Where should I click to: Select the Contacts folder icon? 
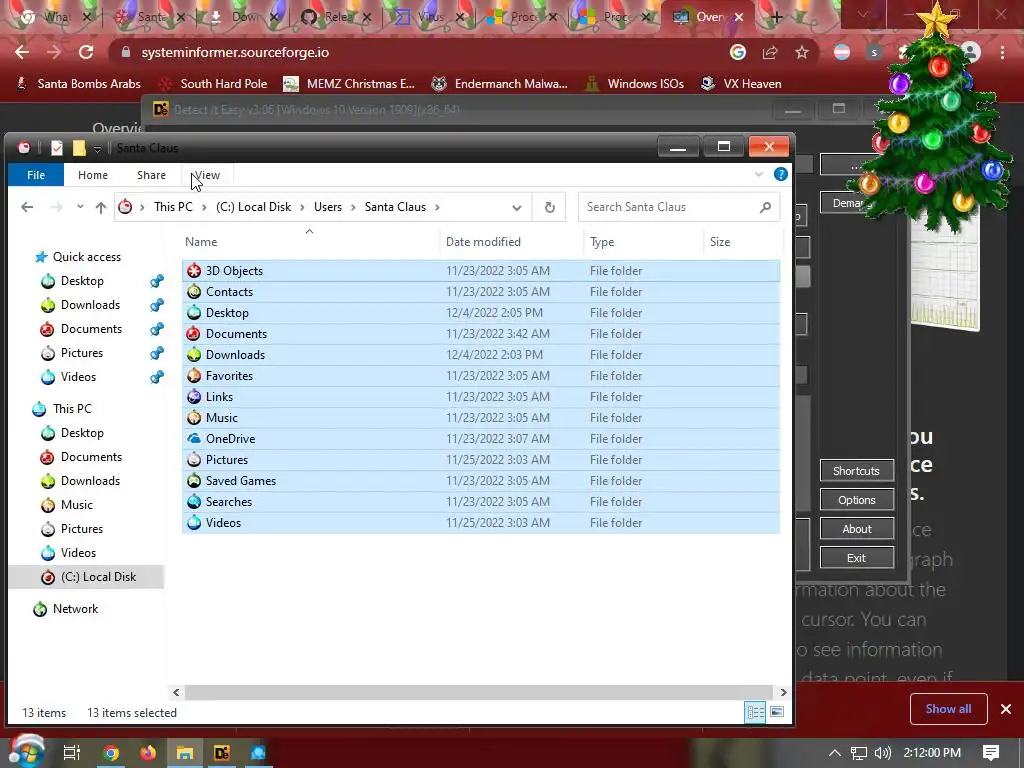pyautogui.click(x=194, y=291)
